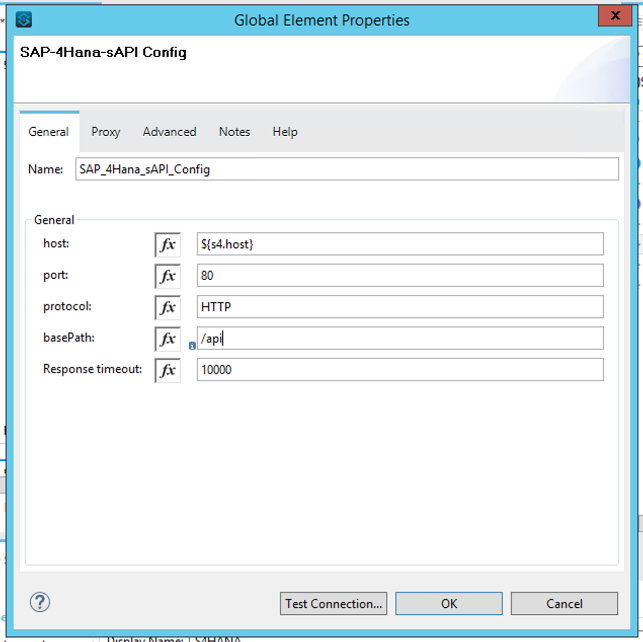Screen dimensions: 643x642
Task: Click the port field showing 80
Action: pos(400,275)
